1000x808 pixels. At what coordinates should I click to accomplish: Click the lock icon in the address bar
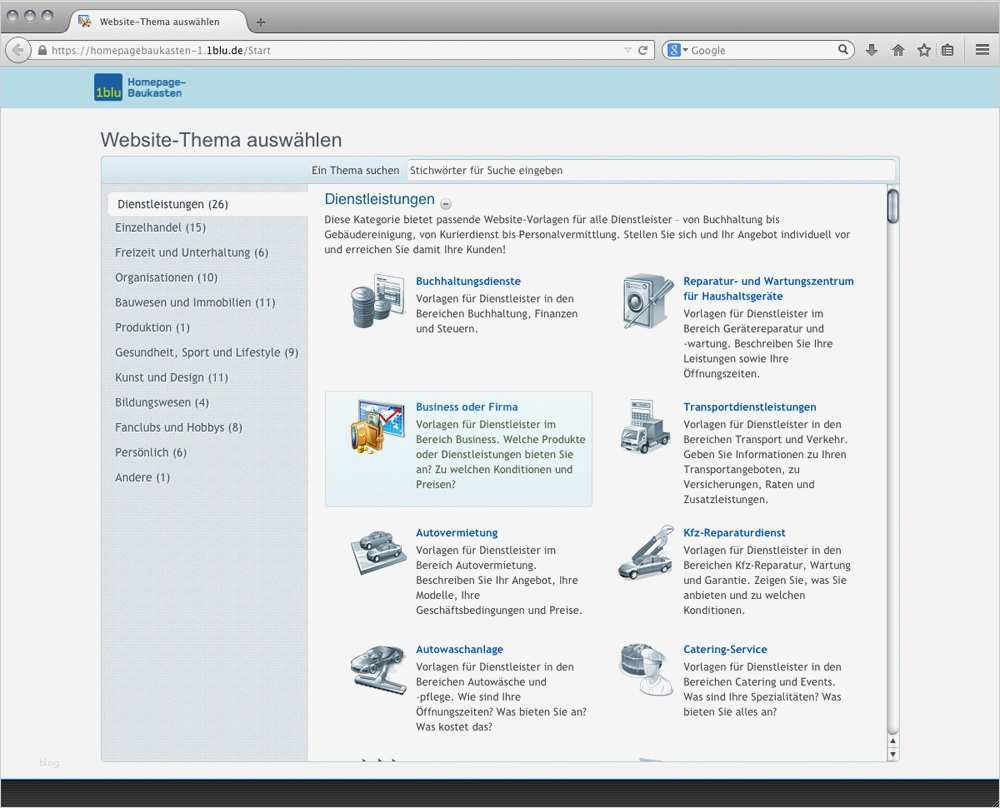[x=42, y=50]
